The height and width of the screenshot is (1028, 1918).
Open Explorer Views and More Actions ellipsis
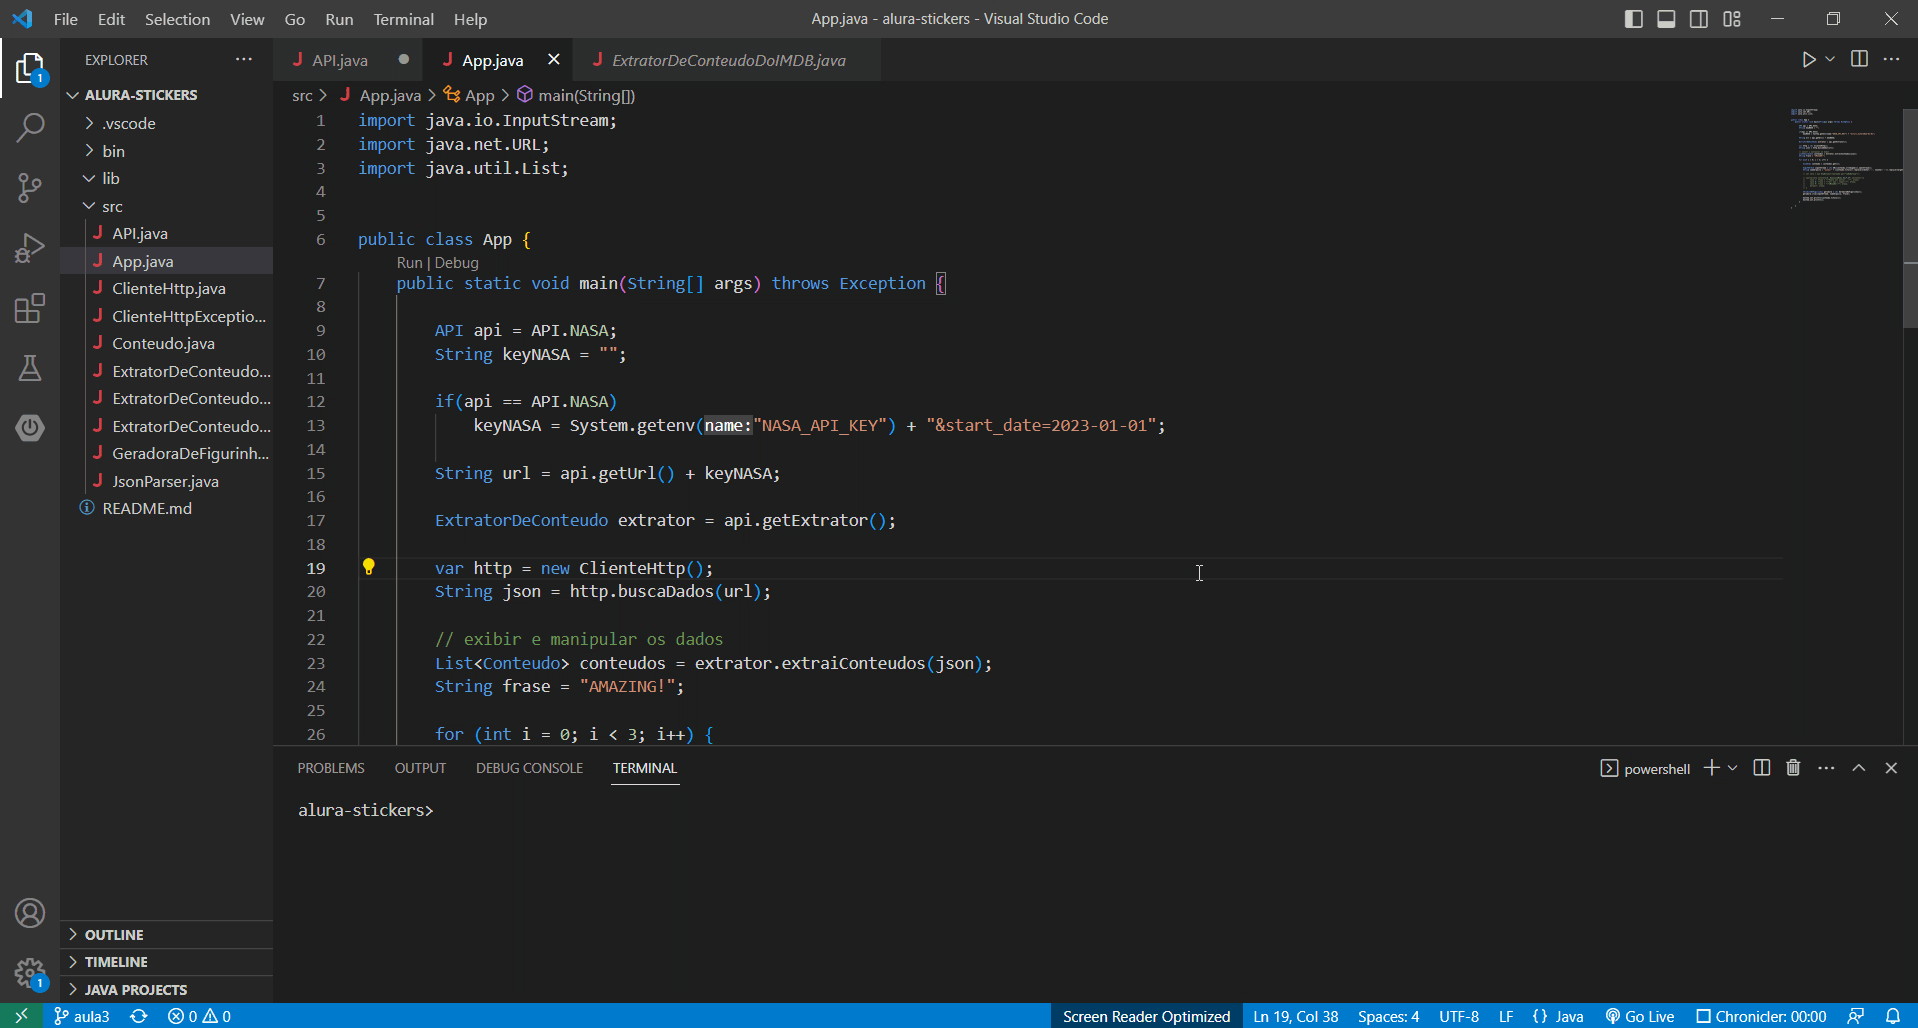[244, 60]
